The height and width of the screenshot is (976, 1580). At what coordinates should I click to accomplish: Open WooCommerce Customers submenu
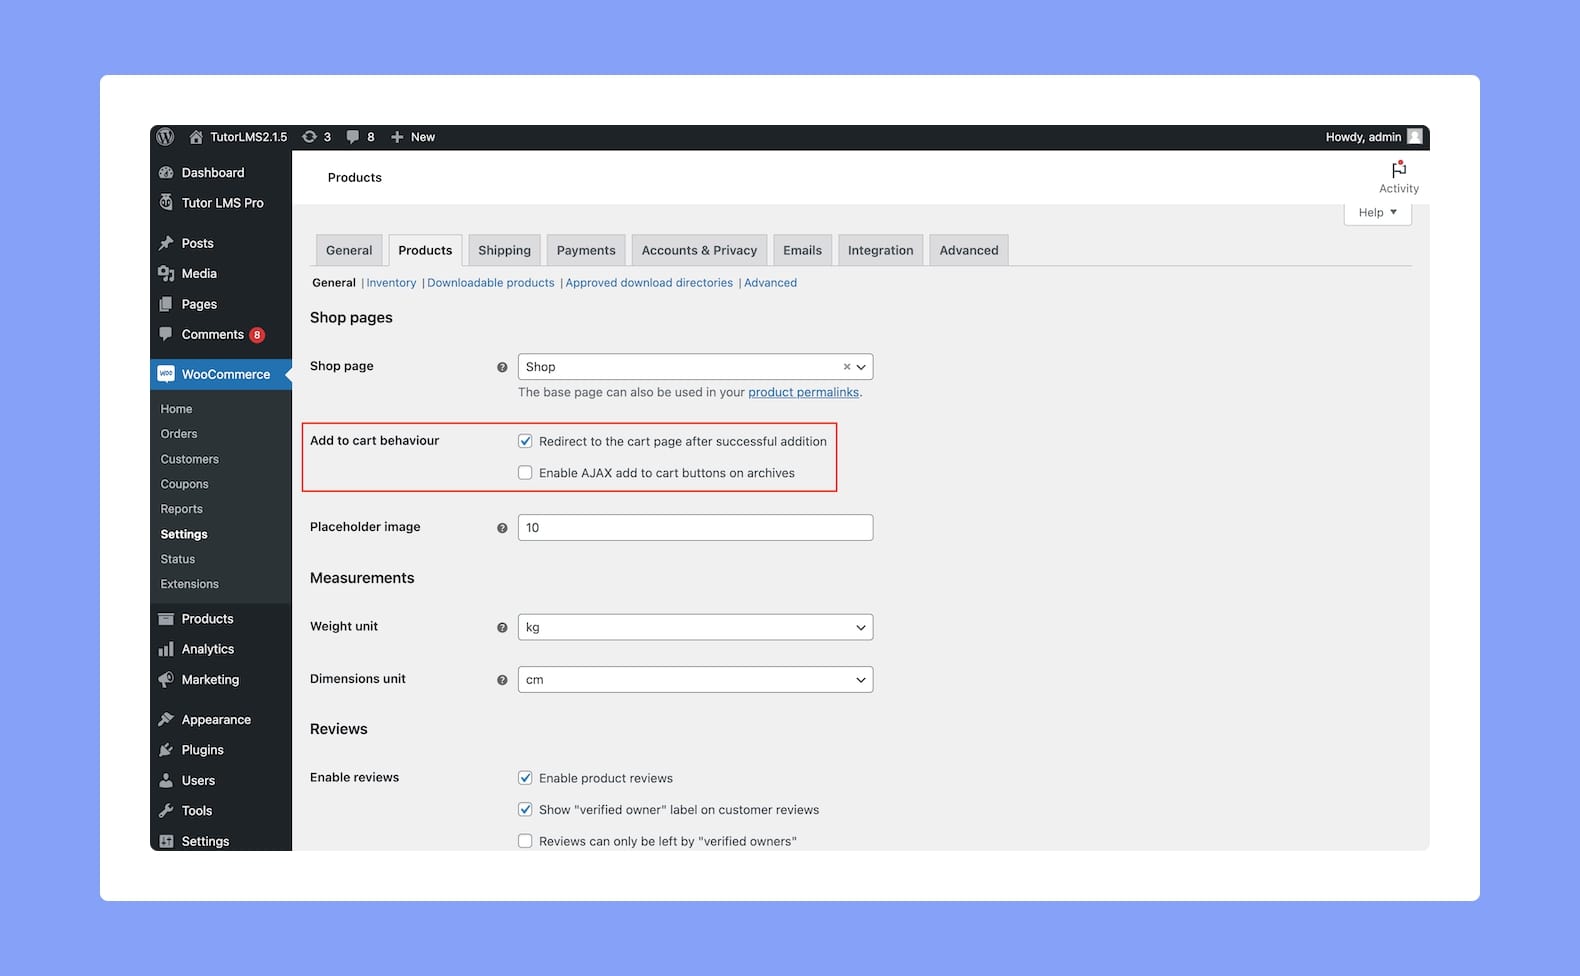(x=189, y=459)
